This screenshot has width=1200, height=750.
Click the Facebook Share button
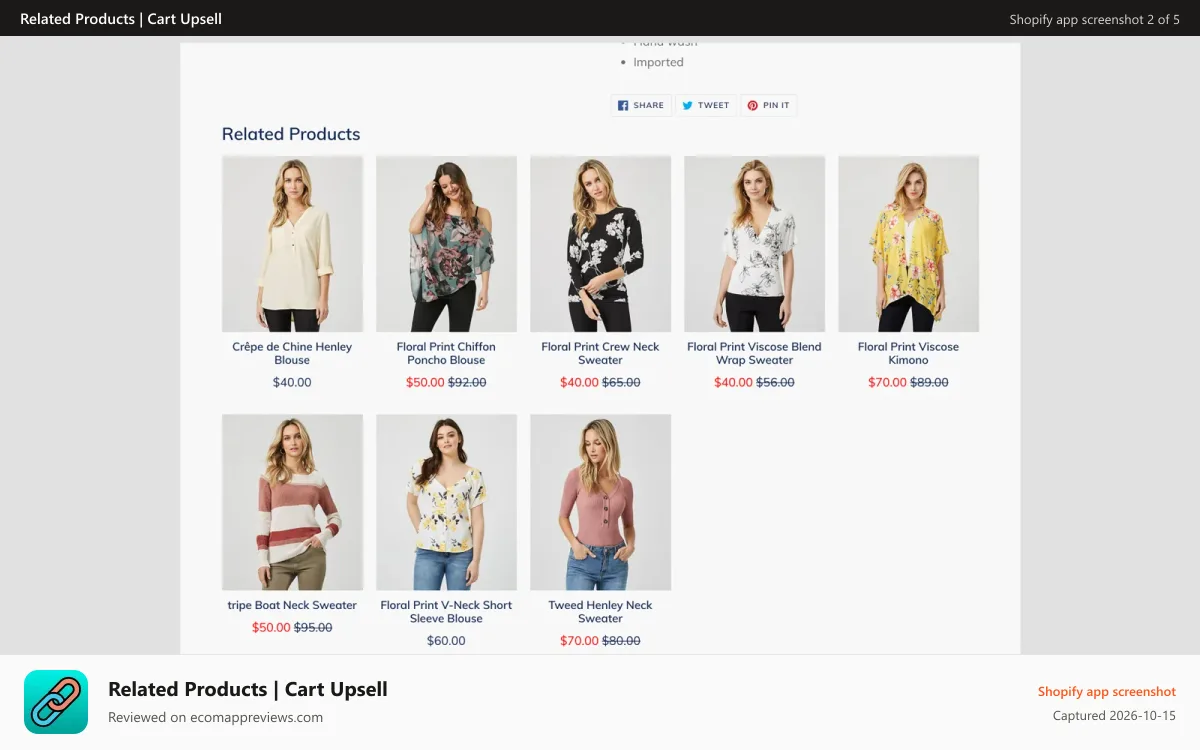pos(641,105)
